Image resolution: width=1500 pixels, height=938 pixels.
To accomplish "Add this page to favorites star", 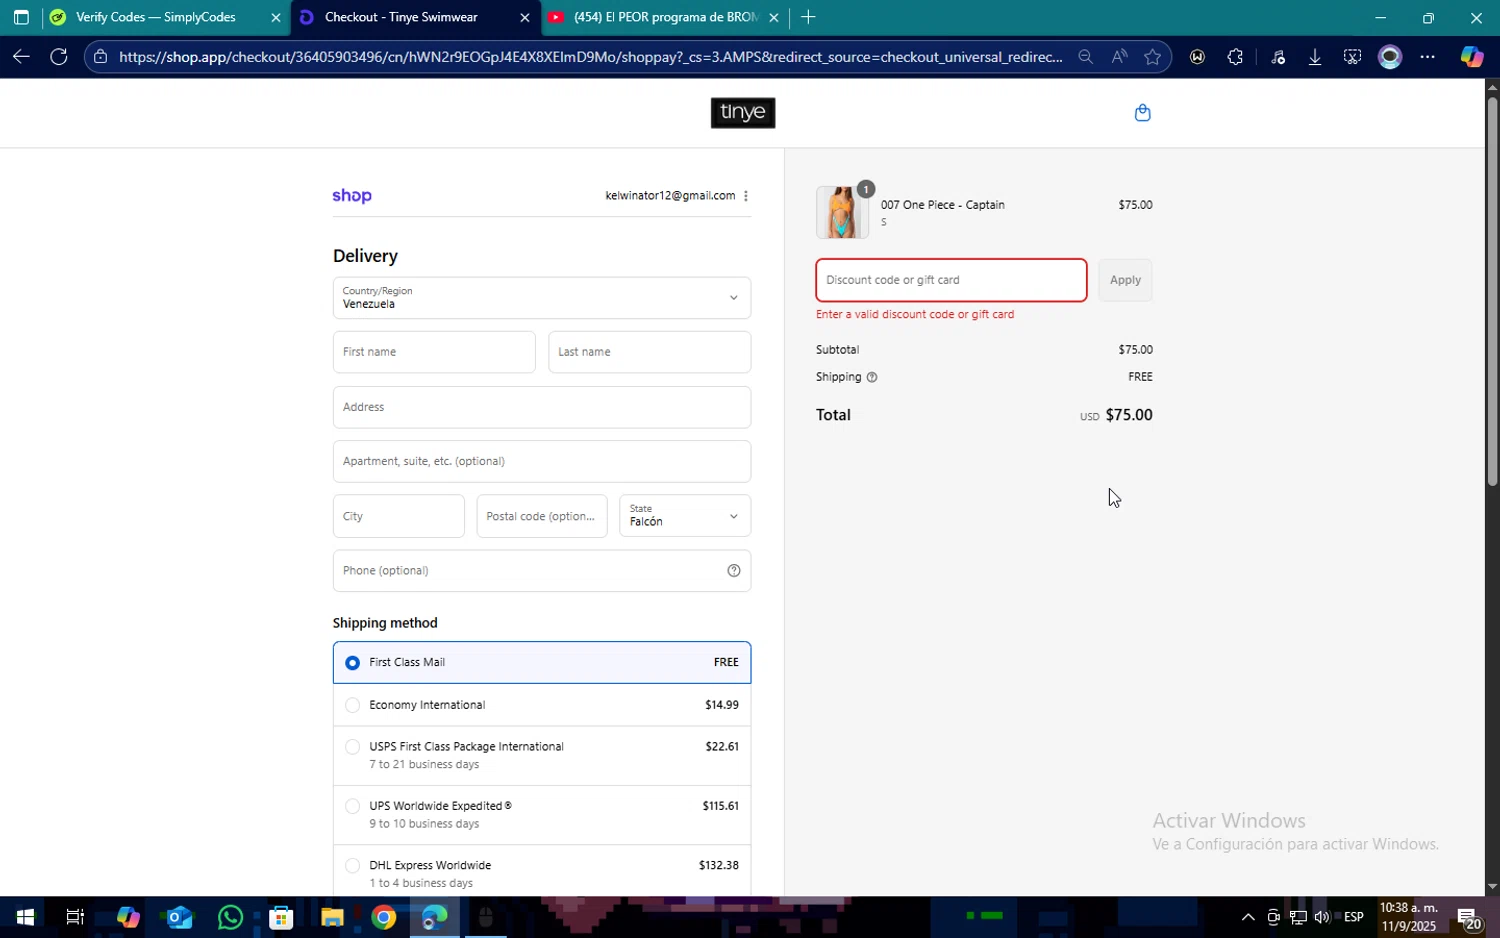I will pos(1152,57).
